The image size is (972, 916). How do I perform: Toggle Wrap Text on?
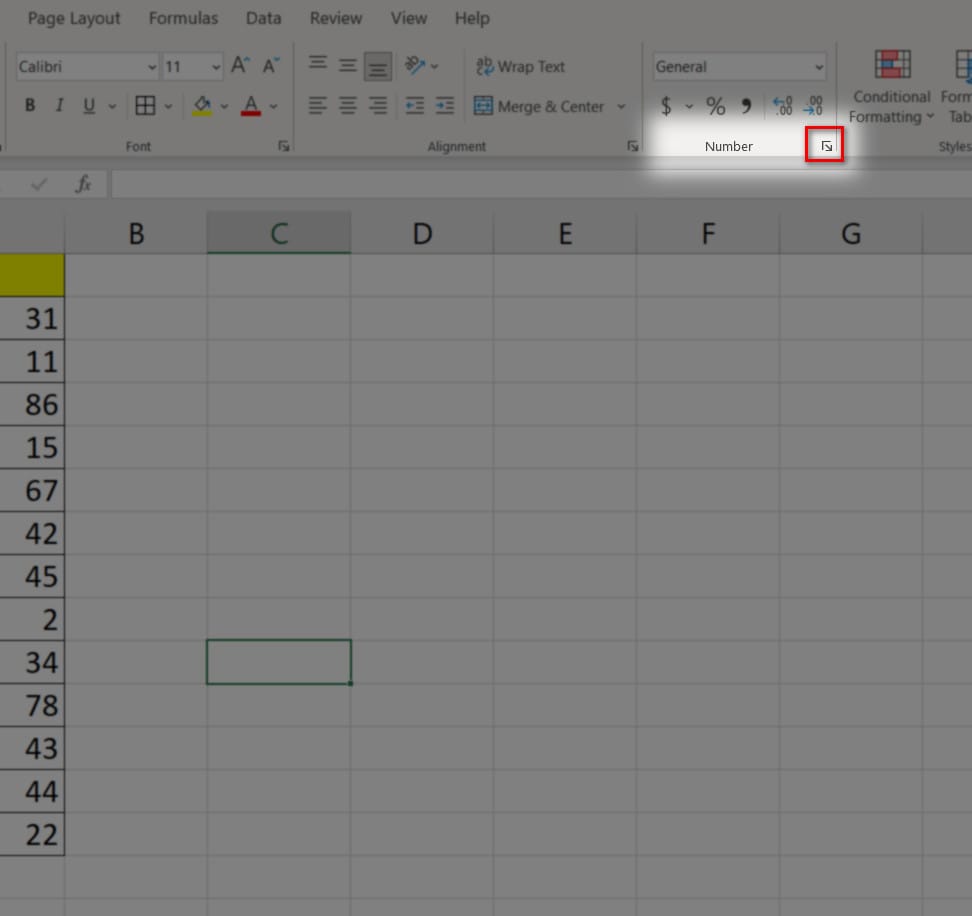[520, 67]
